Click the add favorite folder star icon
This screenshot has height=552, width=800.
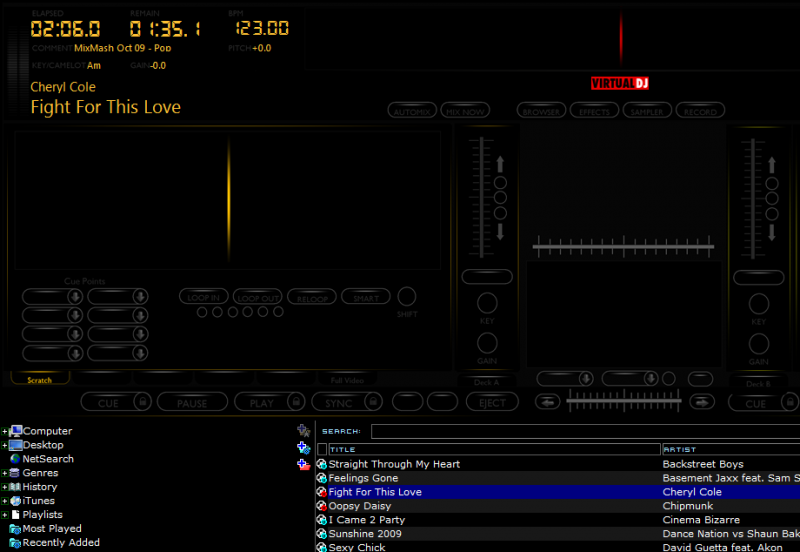304,431
